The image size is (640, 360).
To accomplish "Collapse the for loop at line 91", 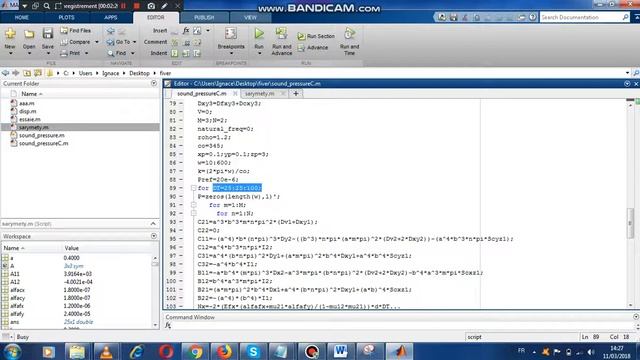I will (x=193, y=205).
